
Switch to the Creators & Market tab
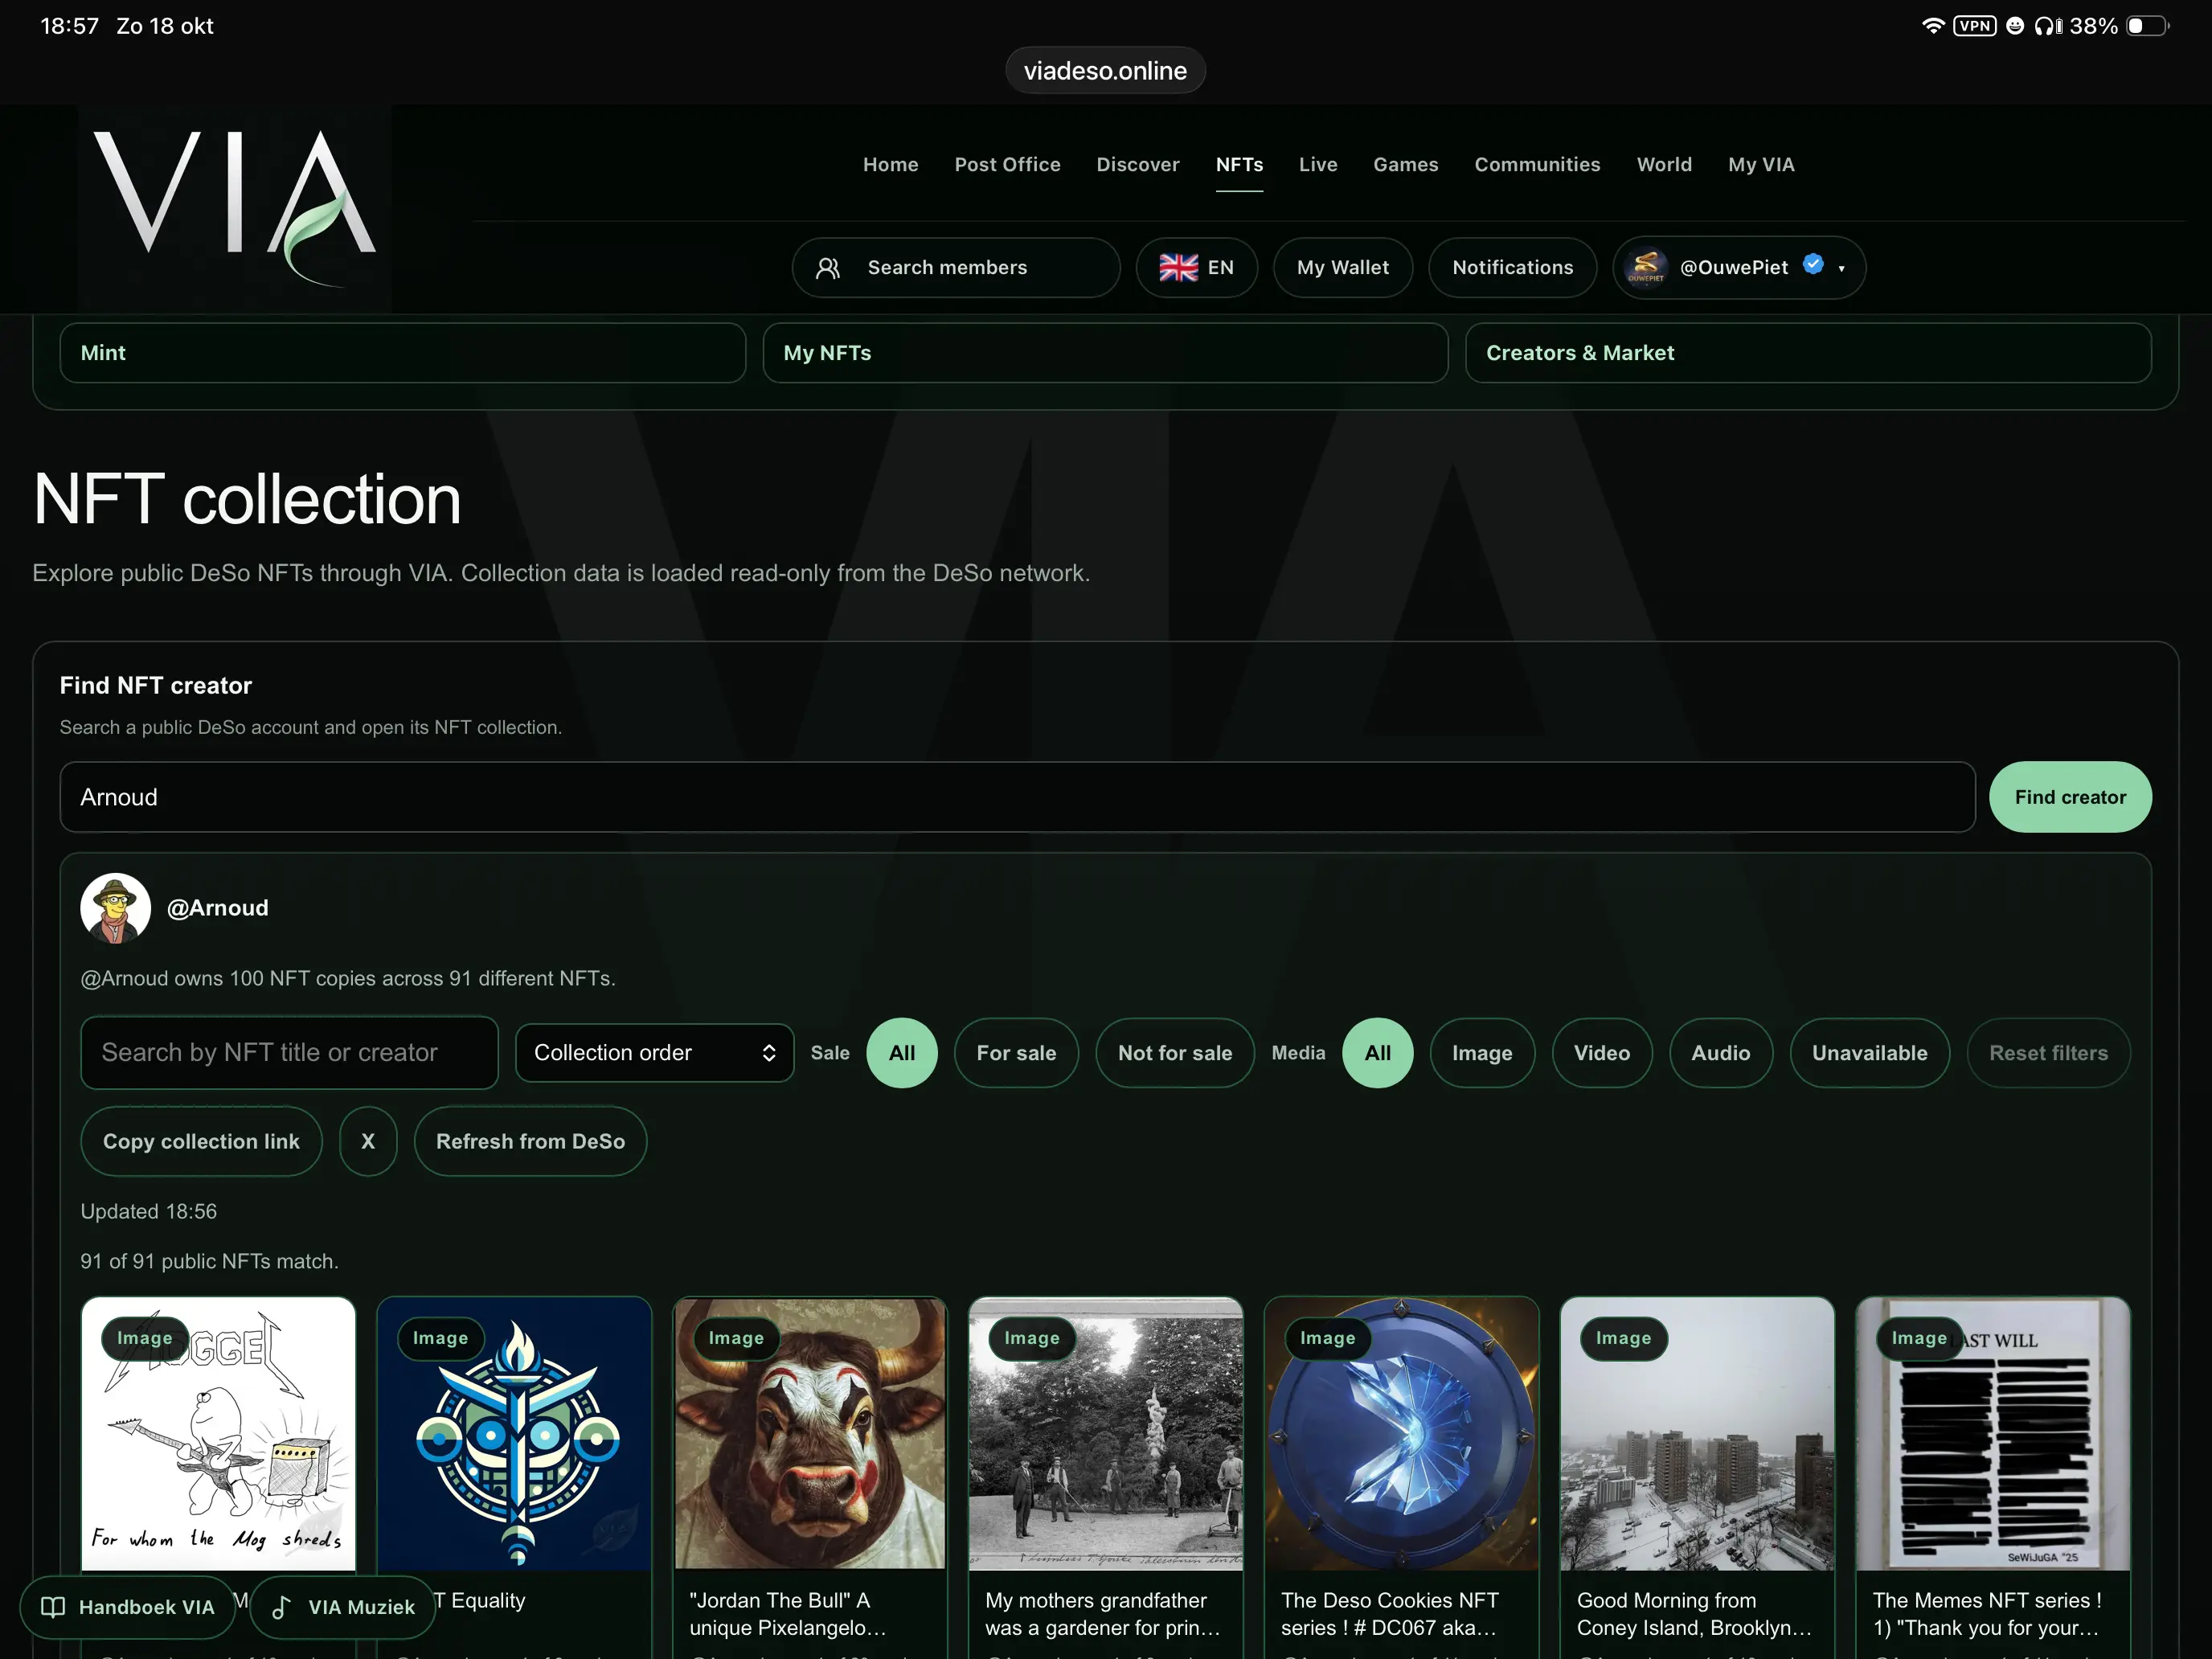coord(1808,353)
